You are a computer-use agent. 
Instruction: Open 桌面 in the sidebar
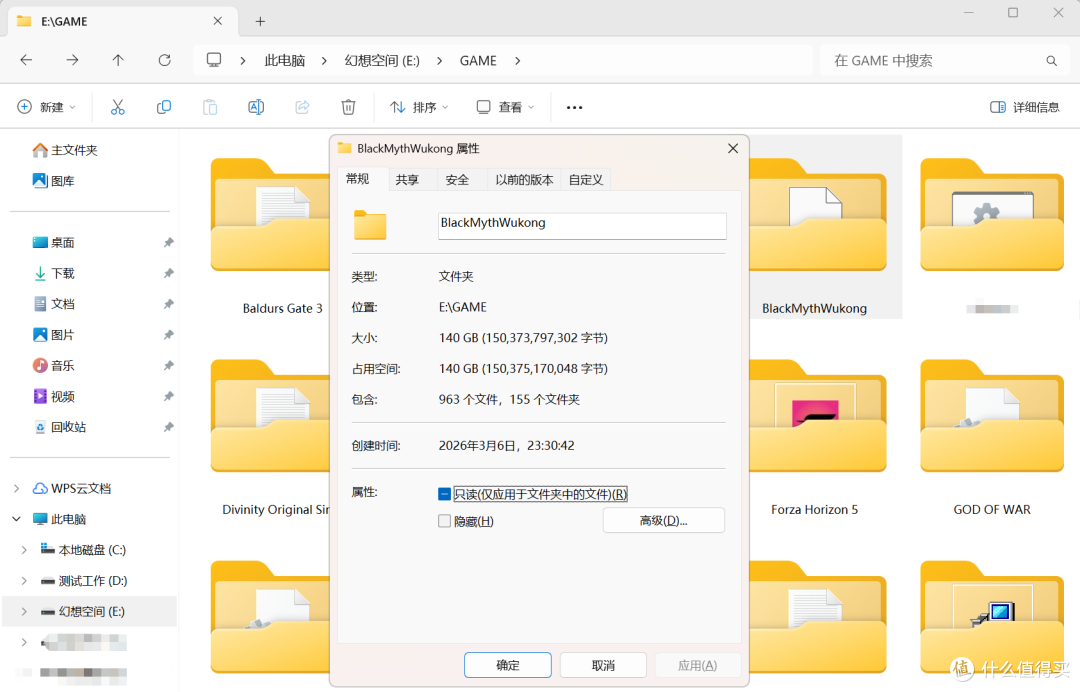[54, 242]
